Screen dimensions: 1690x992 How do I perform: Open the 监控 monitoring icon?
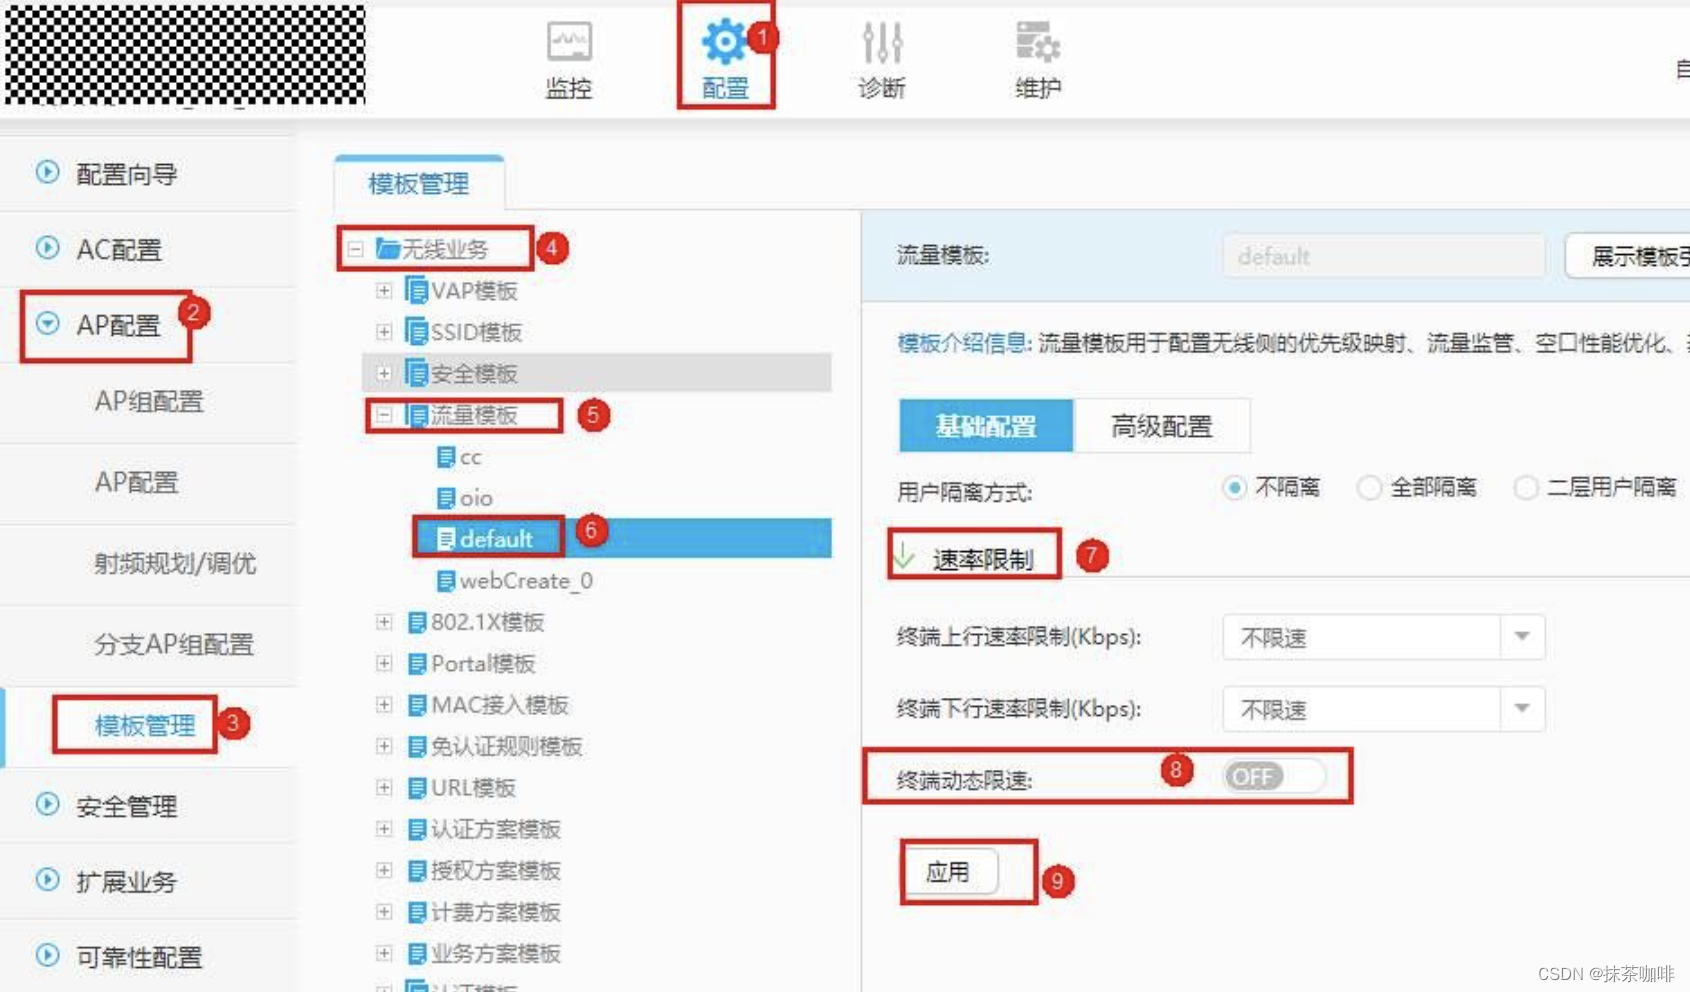(x=569, y=43)
